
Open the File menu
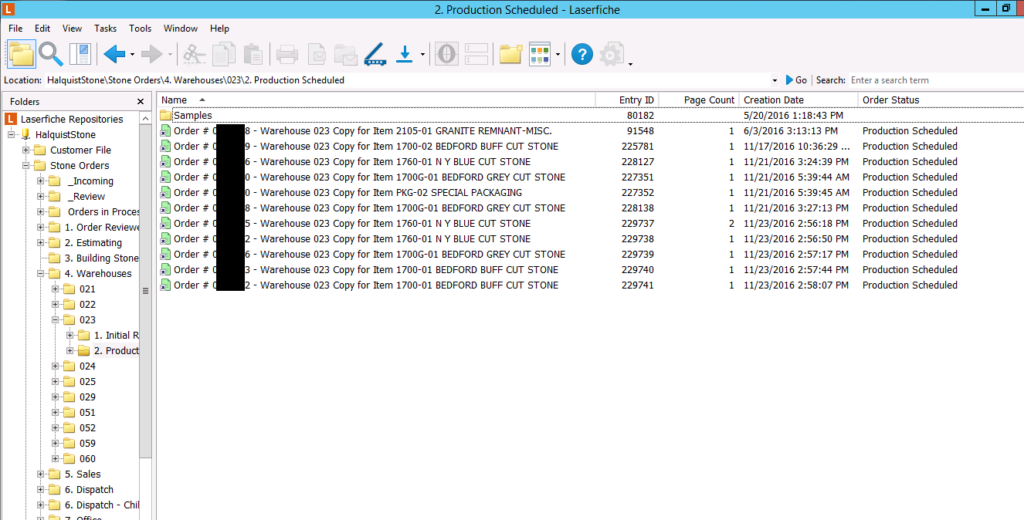15,29
